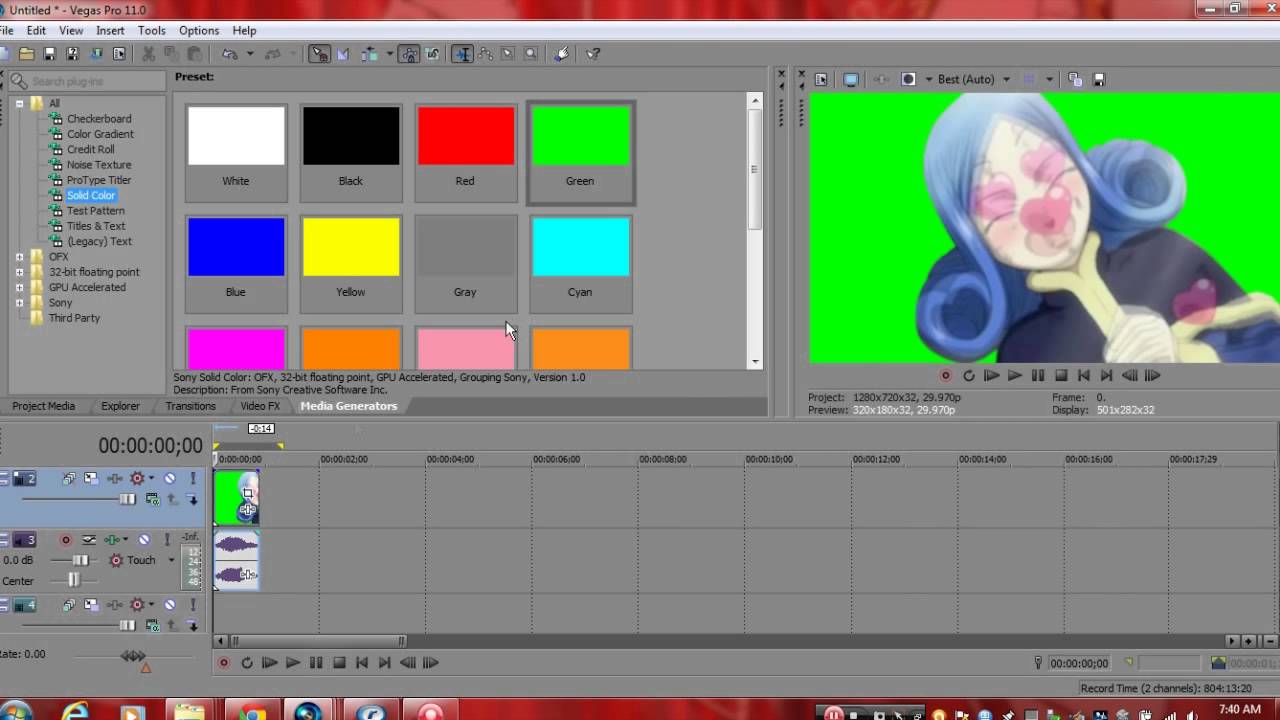Pause playback in the preview transport
The height and width of the screenshot is (720, 1280).
click(1038, 376)
